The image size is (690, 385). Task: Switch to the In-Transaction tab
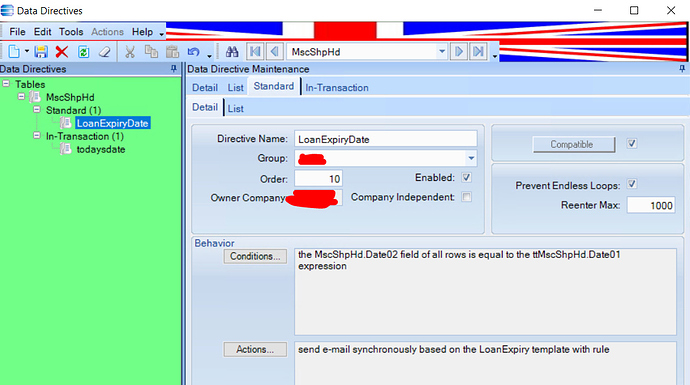point(337,88)
